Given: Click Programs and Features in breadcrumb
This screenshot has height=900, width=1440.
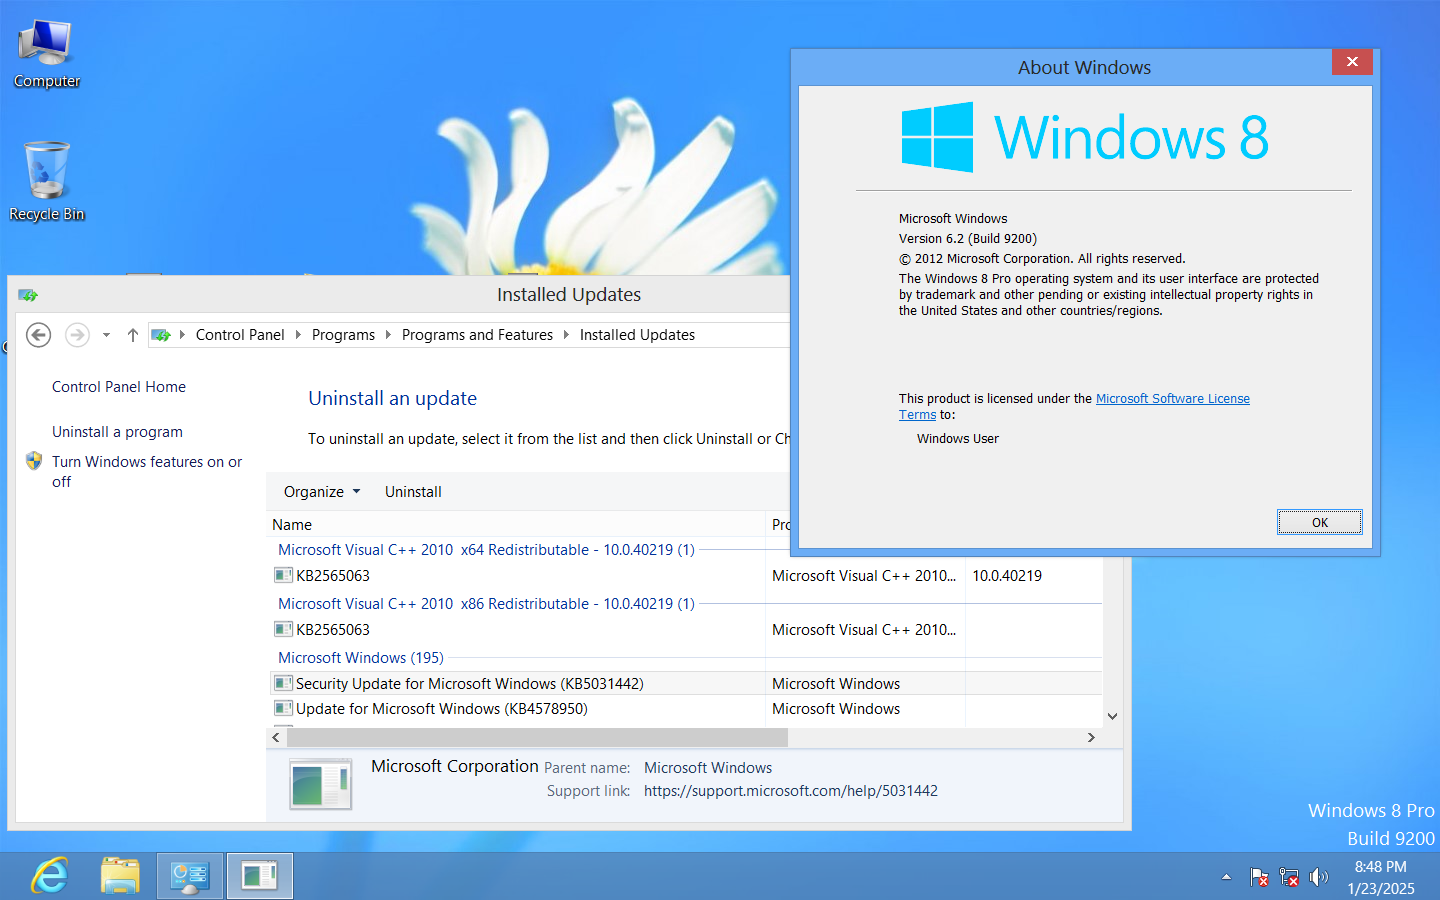Looking at the screenshot, I should point(477,335).
